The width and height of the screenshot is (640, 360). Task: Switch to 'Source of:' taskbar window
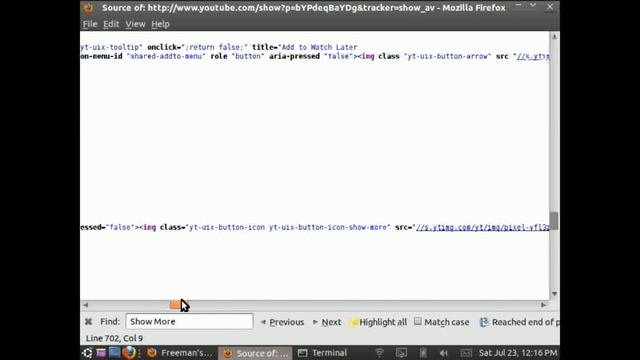click(256, 353)
